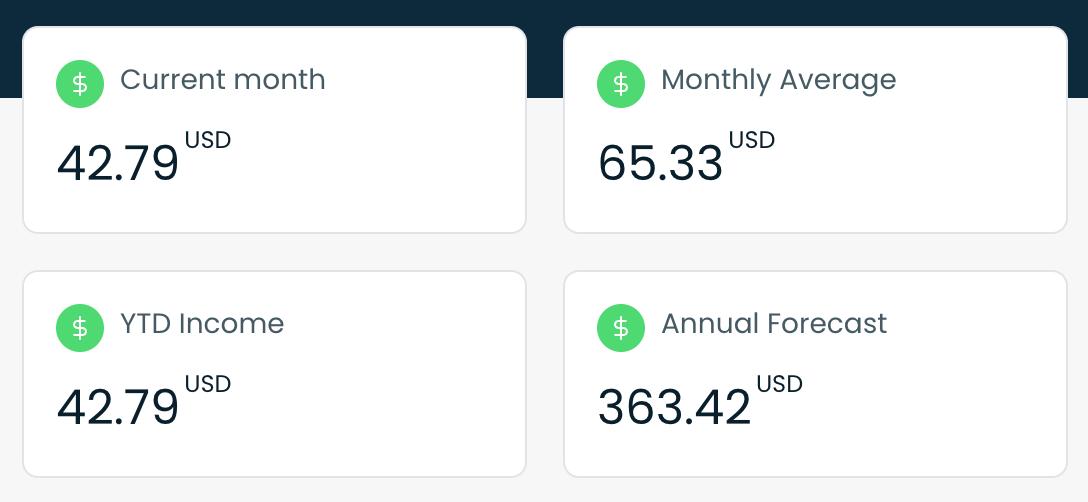Open the Current month card

(x=275, y=130)
